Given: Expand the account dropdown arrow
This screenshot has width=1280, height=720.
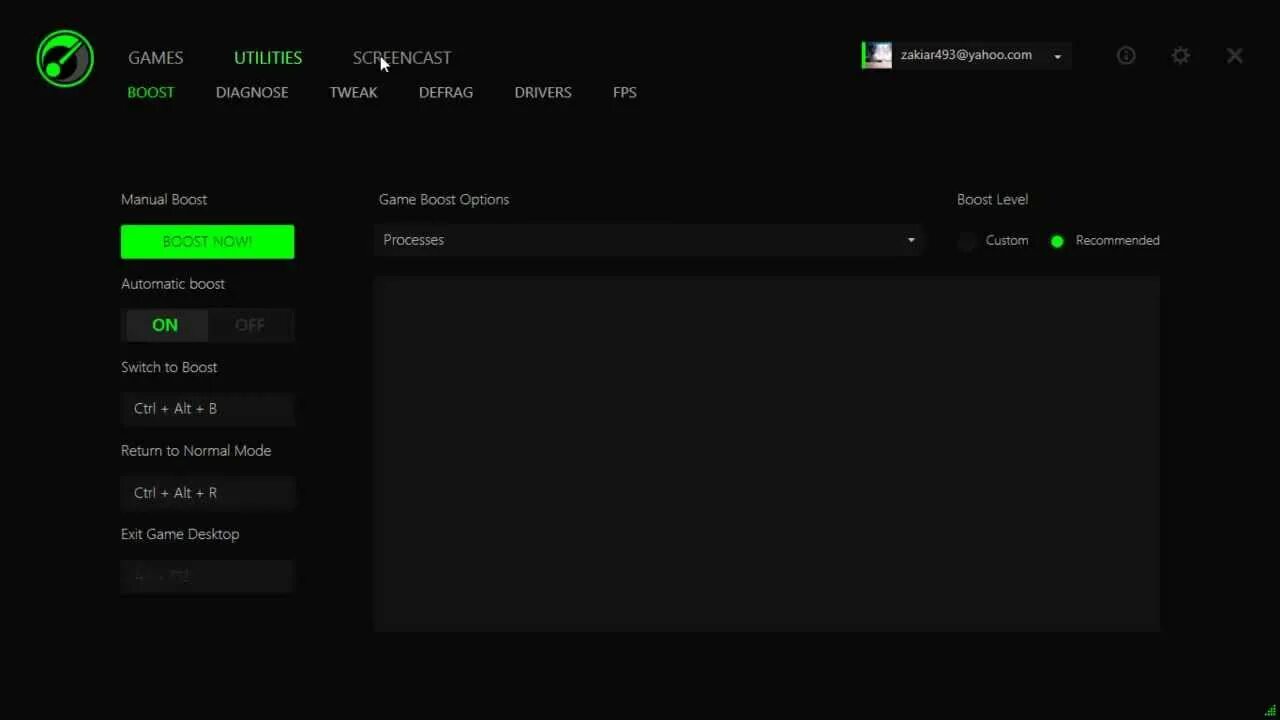Looking at the screenshot, I should pos(1057,57).
